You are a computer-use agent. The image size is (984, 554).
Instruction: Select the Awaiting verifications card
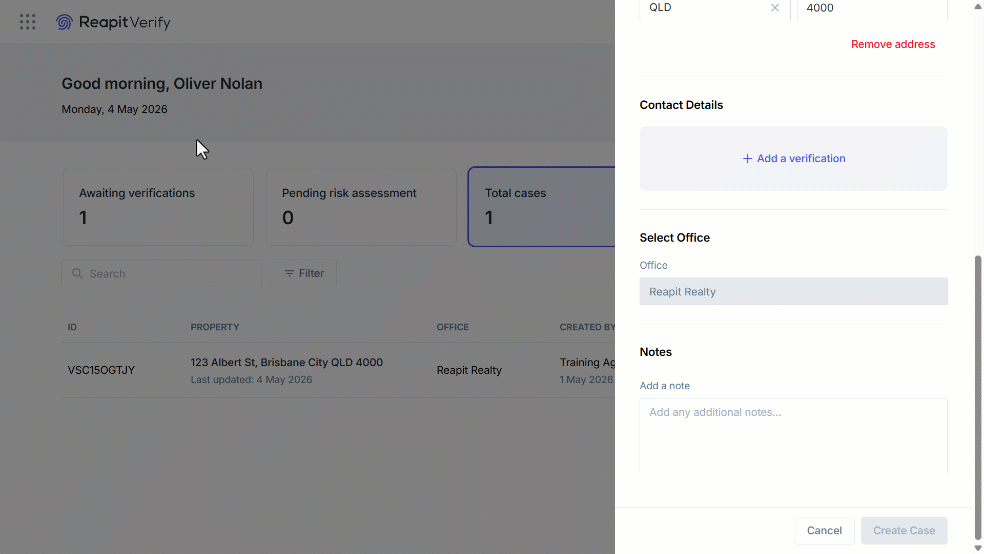158,206
